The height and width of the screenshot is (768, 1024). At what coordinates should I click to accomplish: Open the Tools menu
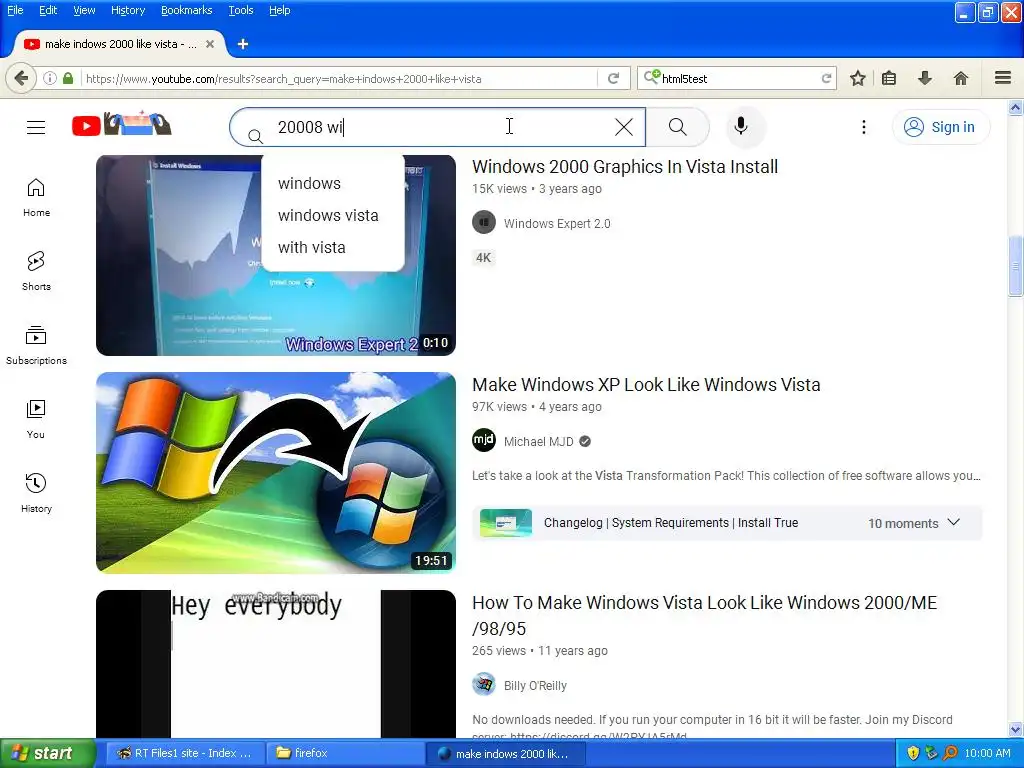click(241, 10)
